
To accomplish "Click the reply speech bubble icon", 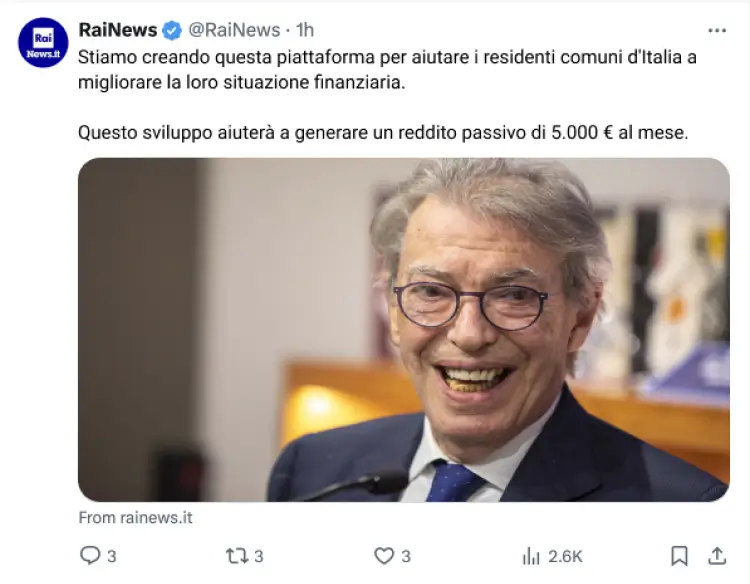I will coord(89,556).
